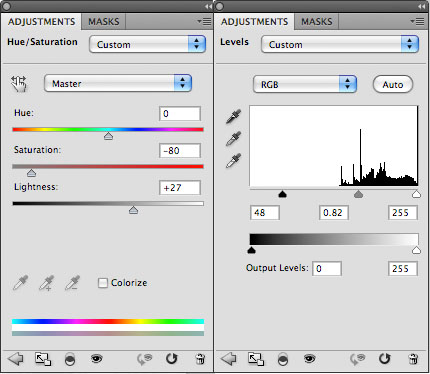Enable the Colorize checkbox

pos(103,283)
